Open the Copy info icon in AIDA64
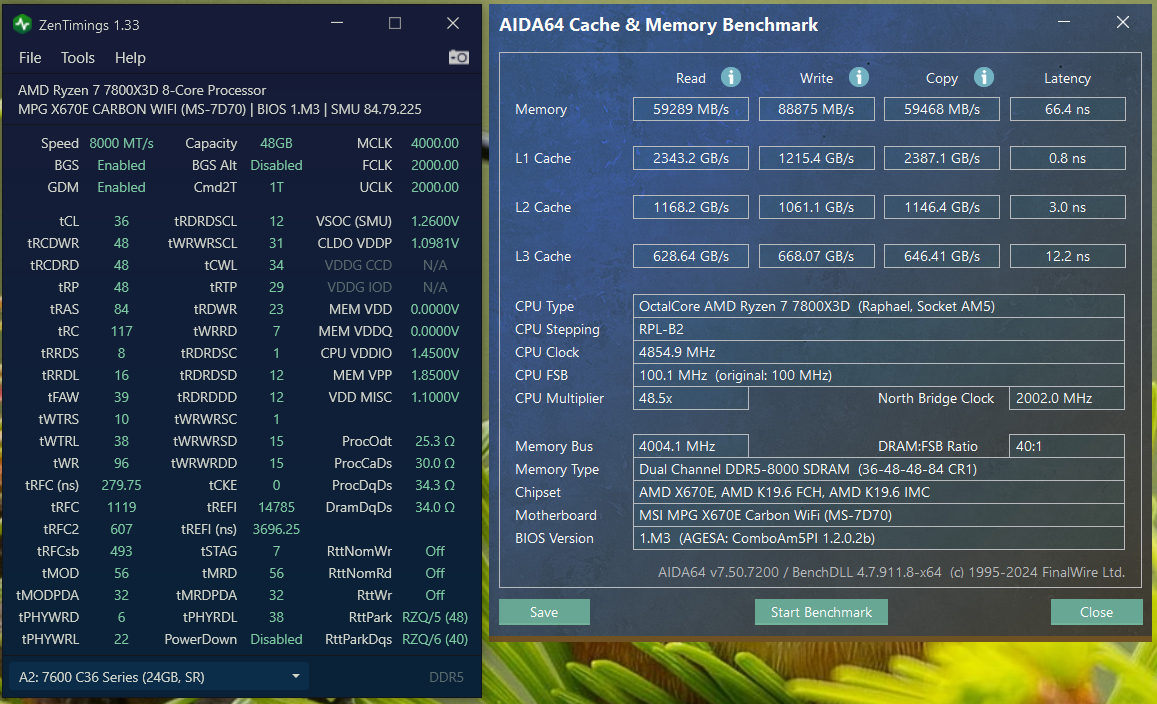Image resolution: width=1157 pixels, height=704 pixels. [x=984, y=77]
